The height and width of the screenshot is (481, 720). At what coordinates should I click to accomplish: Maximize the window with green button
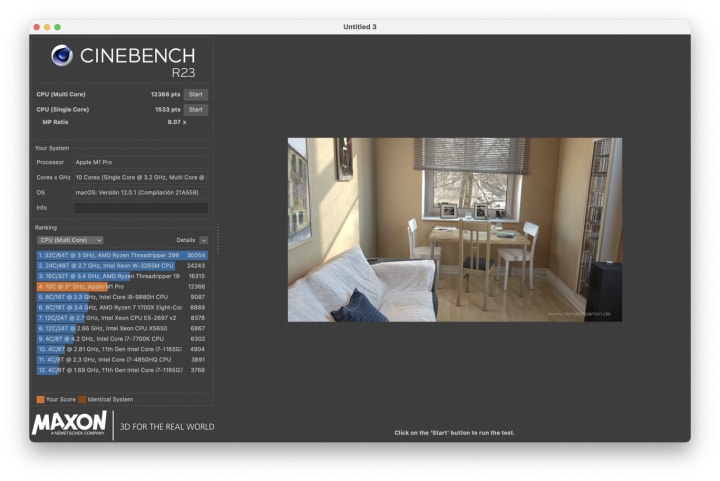57,27
